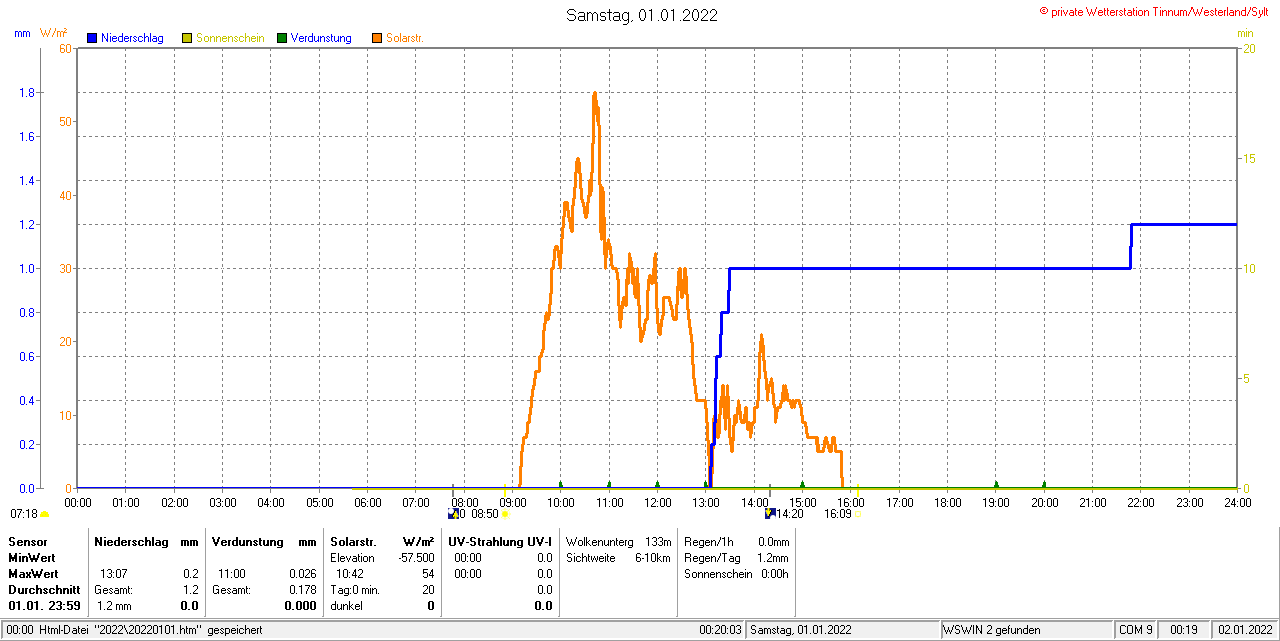Click the 01.01. 23:59 timestamp cell
1280x641 pixels.
pos(44,606)
